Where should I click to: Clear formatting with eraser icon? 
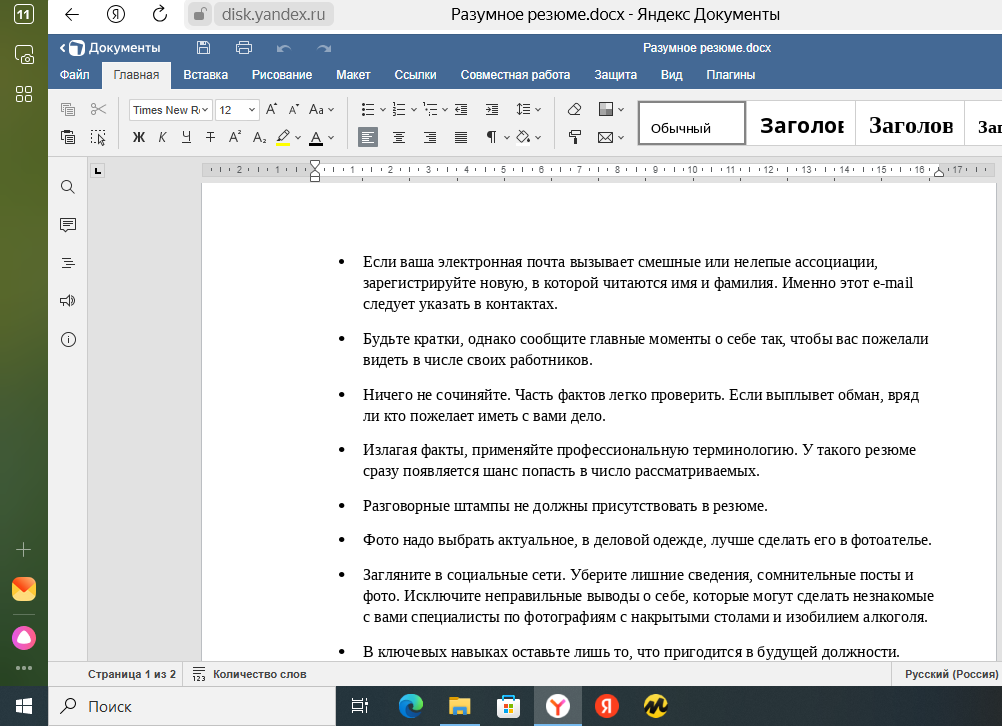[574, 109]
